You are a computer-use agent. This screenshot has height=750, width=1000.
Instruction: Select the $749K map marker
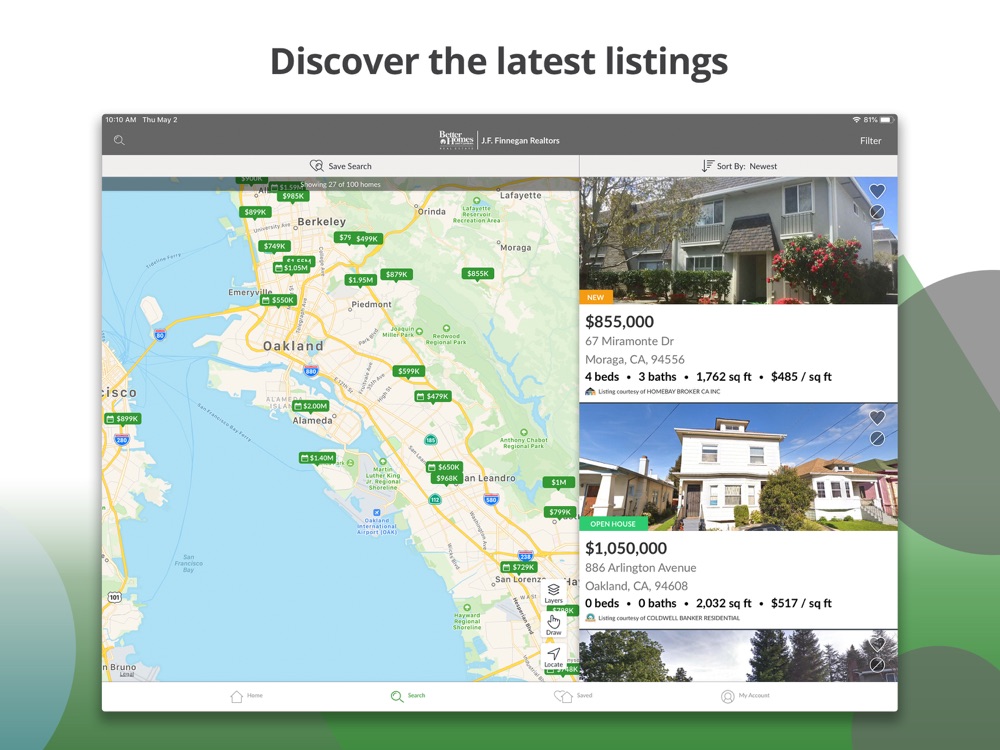[x=275, y=246]
